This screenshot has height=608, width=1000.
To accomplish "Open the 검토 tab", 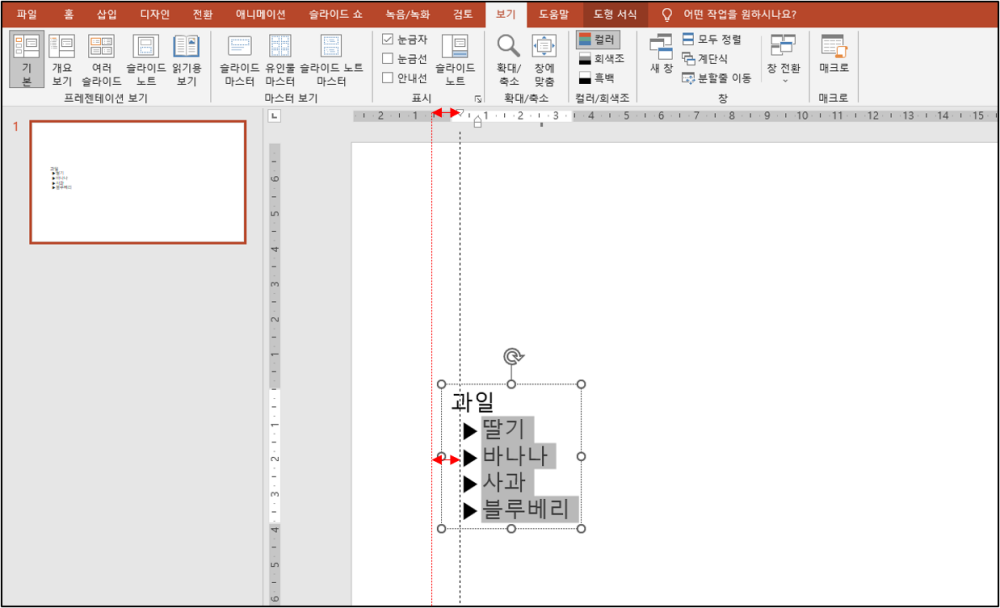I will 462,14.
